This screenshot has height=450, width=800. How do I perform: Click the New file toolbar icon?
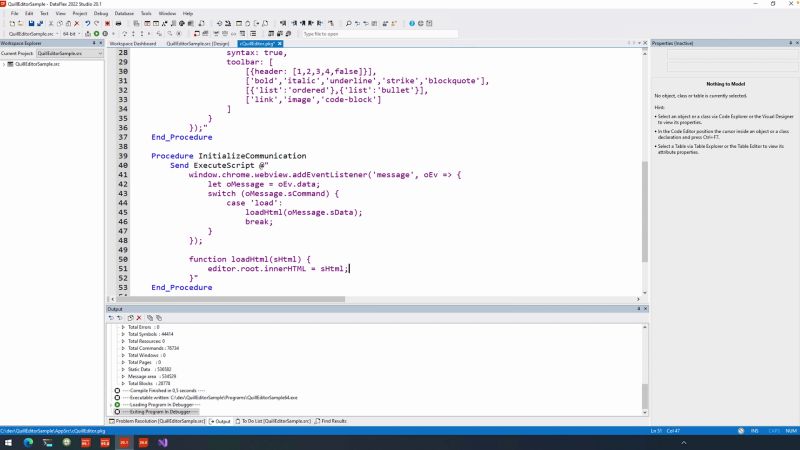[x=12, y=23]
